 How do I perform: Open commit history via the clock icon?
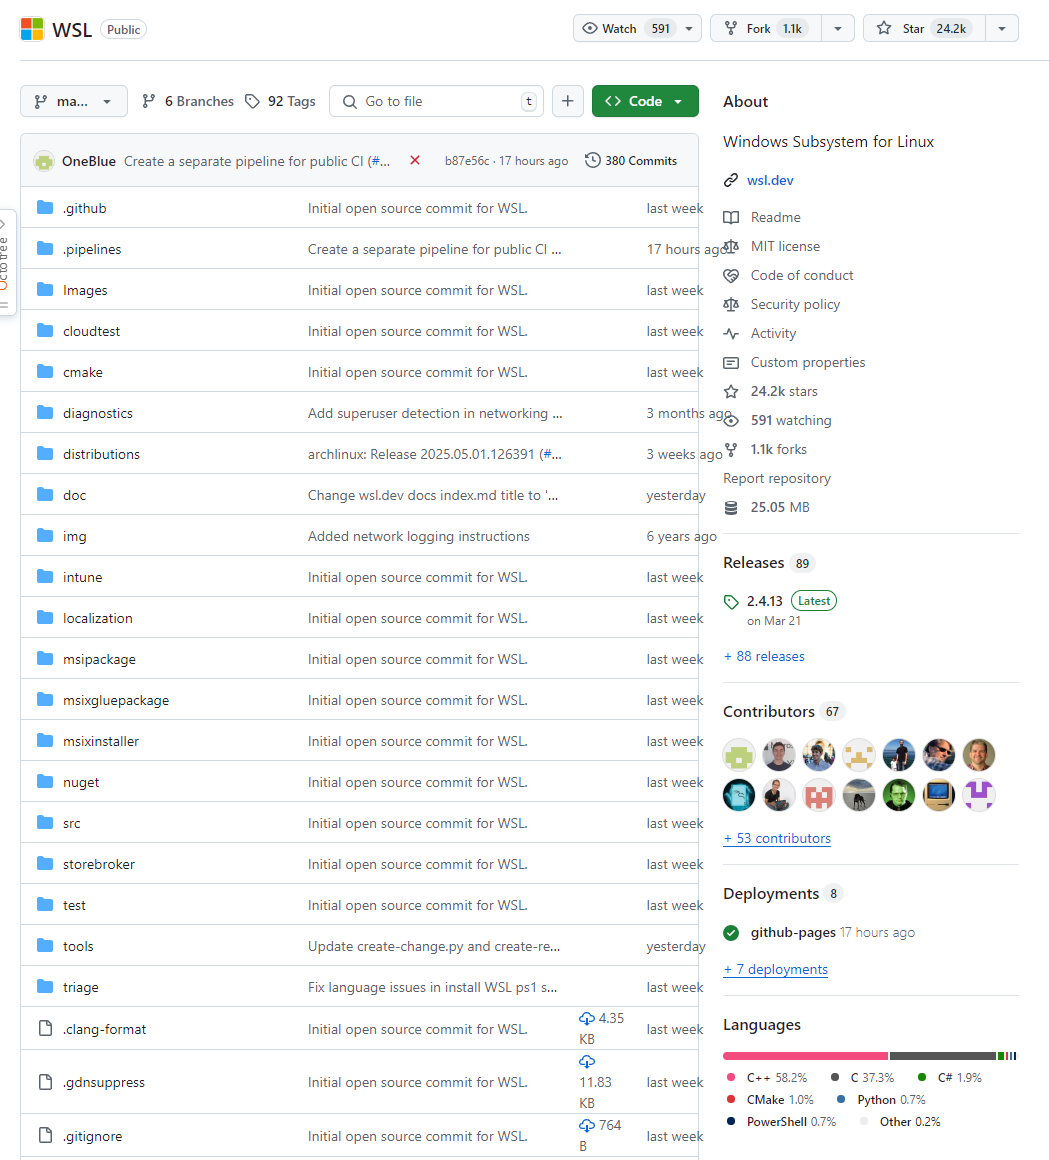click(592, 160)
